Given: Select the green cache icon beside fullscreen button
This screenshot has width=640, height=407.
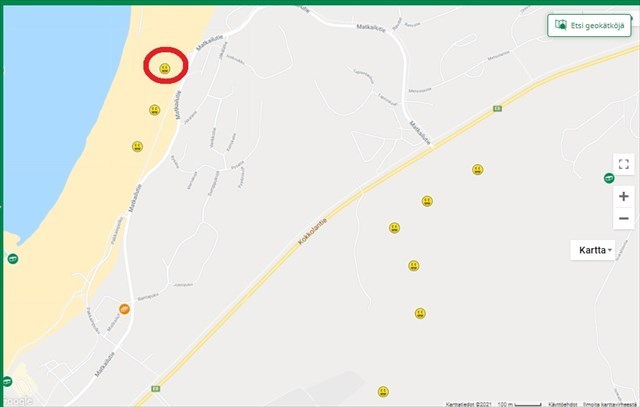Looking at the screenshot, I should (x=609, y=178).
